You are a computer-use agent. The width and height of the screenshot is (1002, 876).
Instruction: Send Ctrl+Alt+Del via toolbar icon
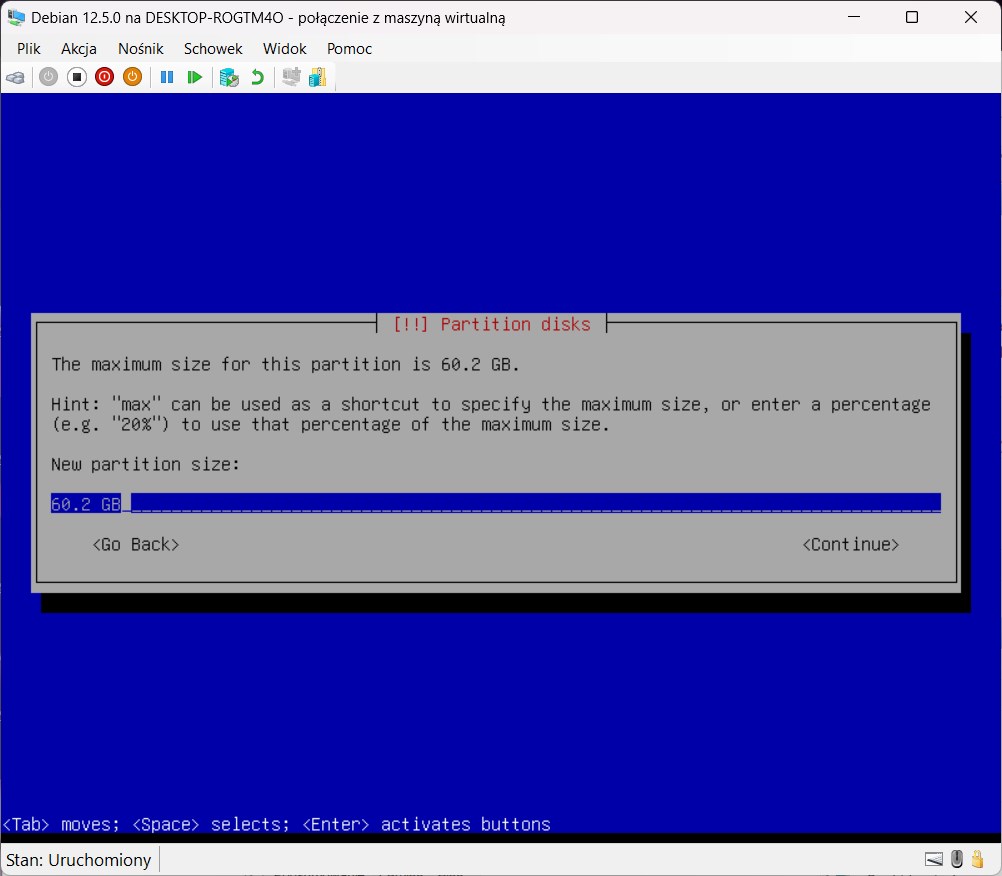click(x=15, y=77)
